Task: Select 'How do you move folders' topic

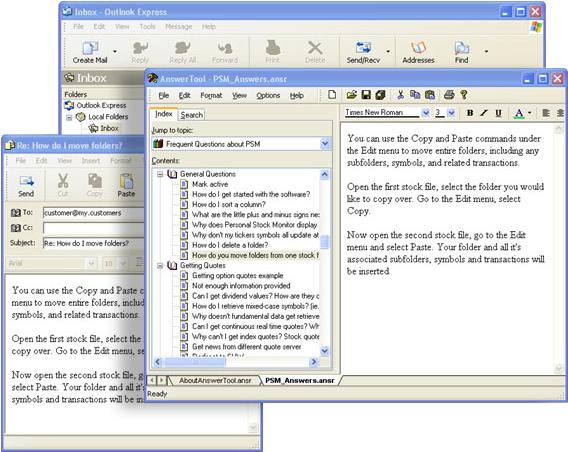Action: pyautogui.click(x=255, y=255)
